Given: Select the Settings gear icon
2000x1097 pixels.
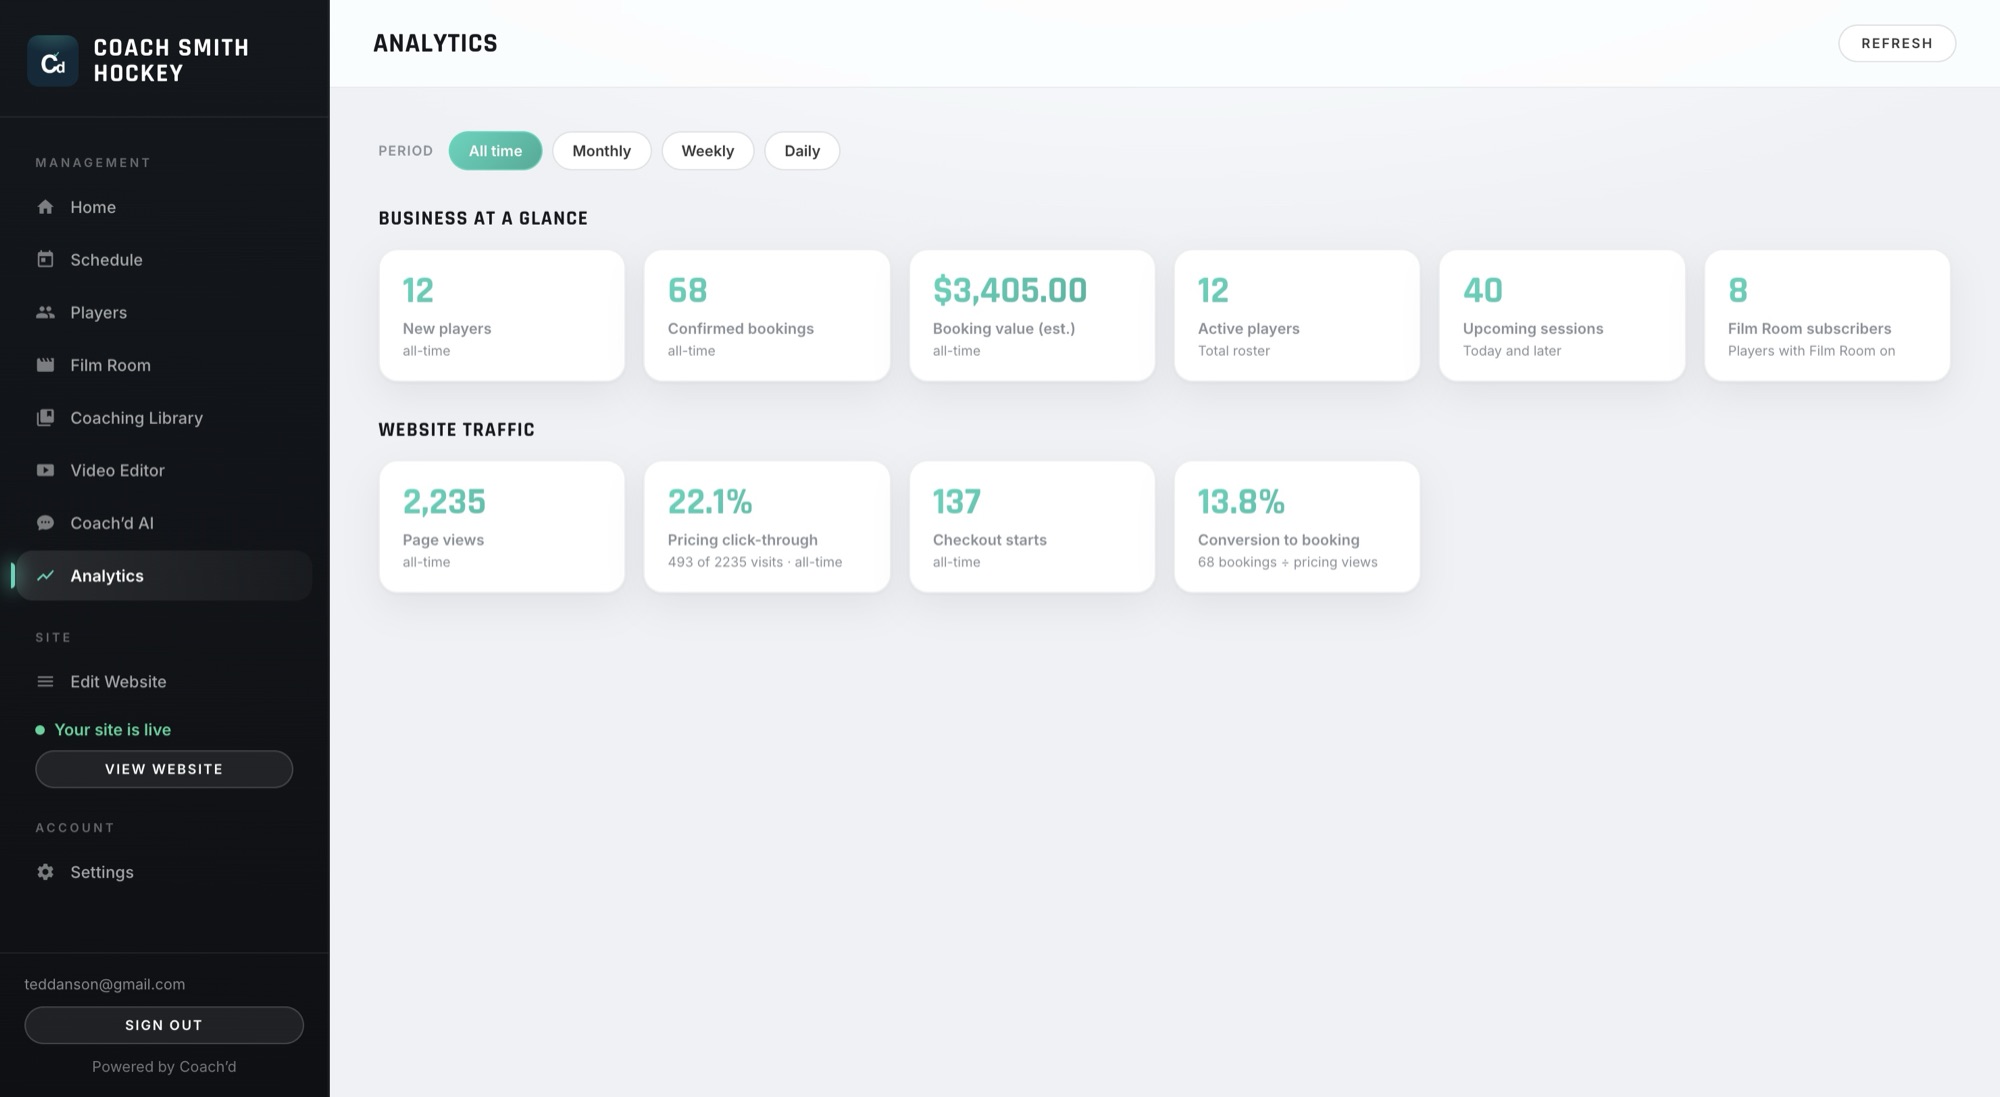Looking at the screenshot, I should 45,872.
